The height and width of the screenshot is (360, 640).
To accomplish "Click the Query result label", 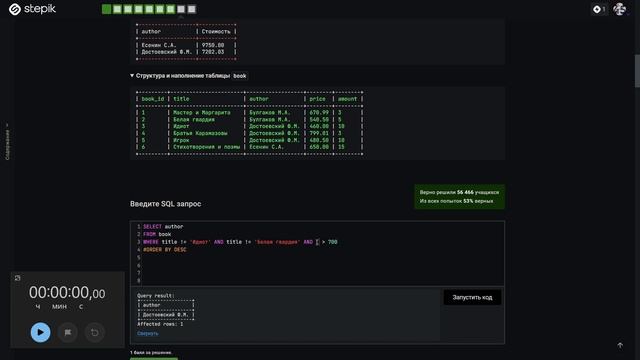I will coord(156,296).
